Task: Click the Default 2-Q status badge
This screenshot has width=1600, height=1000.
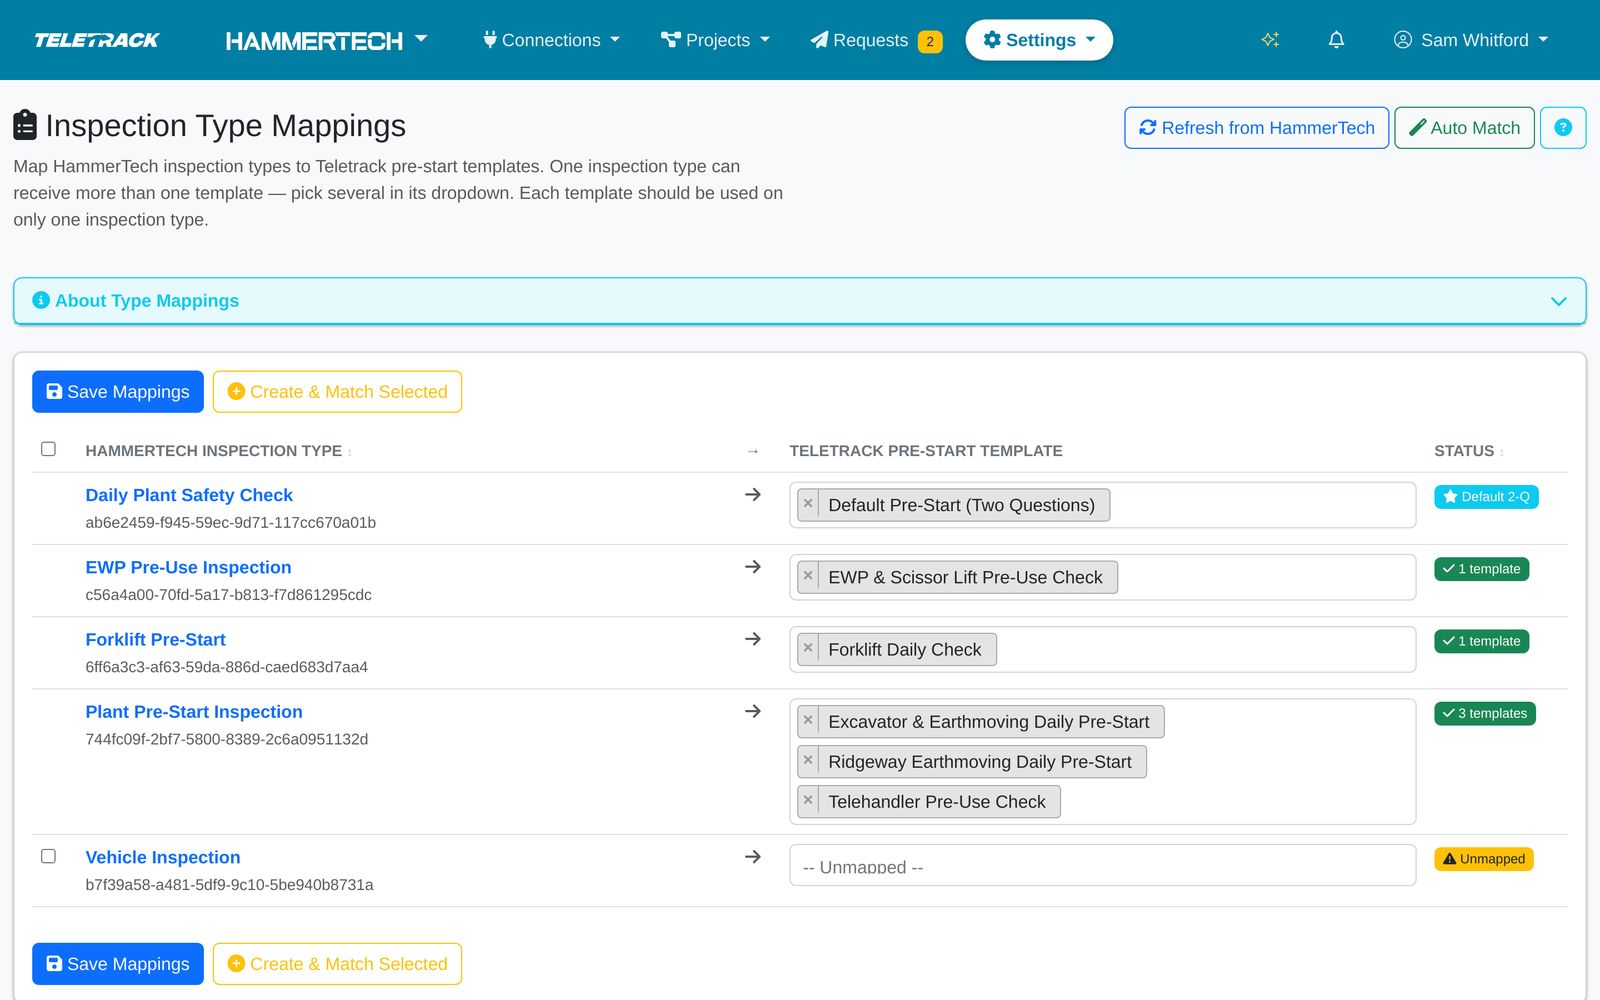Action: 1486,497
